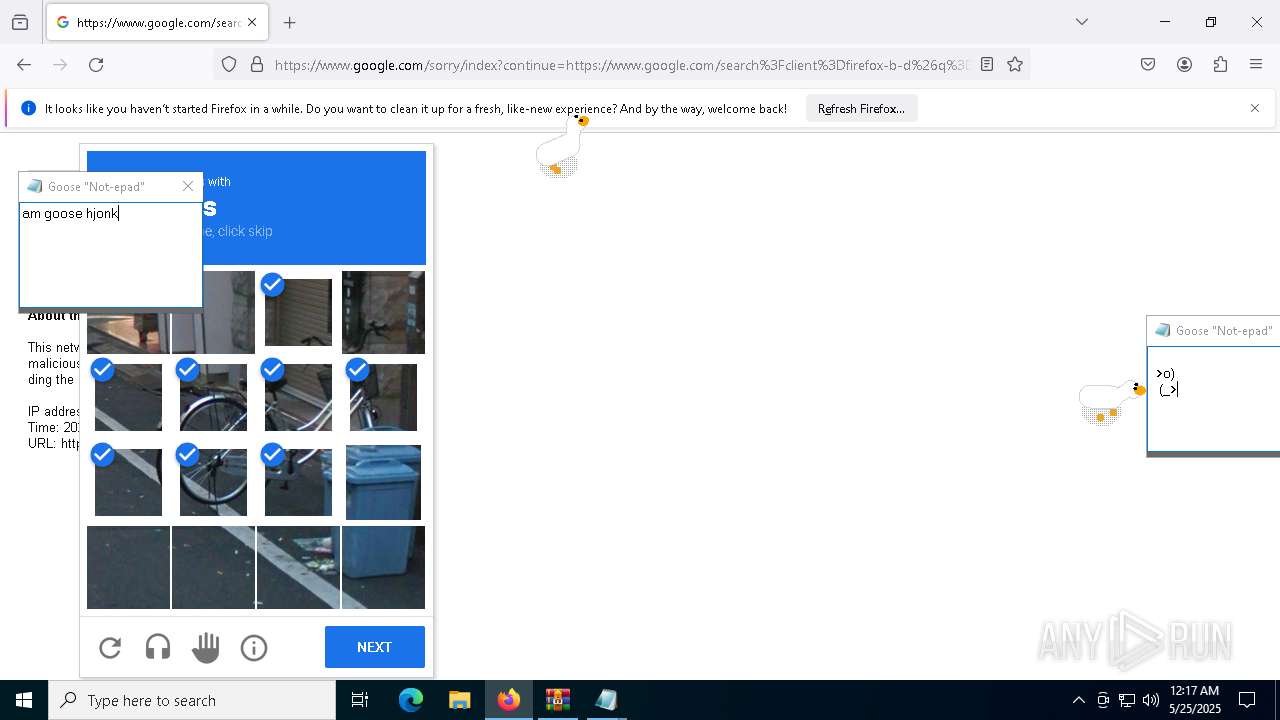The image size is (1280, 720).
Task: Reload the current page in Firefox
Action: click(96, 64)
